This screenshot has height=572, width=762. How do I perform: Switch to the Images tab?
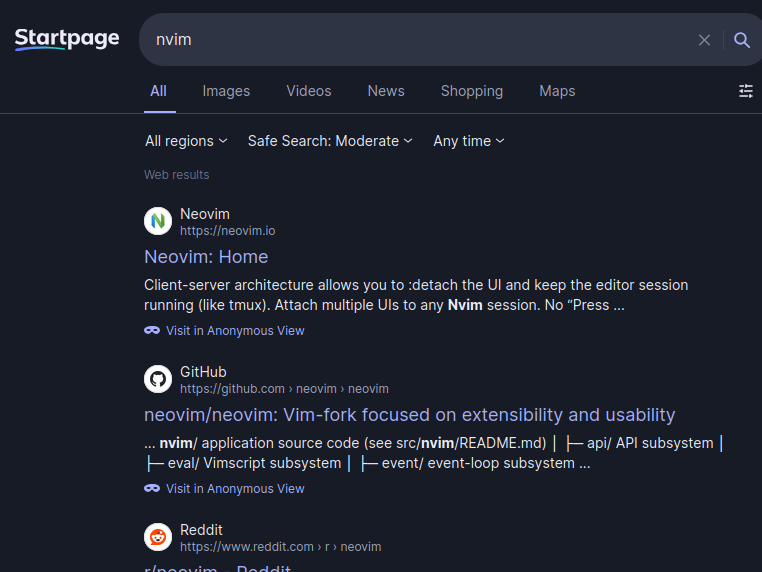point(226,91)
